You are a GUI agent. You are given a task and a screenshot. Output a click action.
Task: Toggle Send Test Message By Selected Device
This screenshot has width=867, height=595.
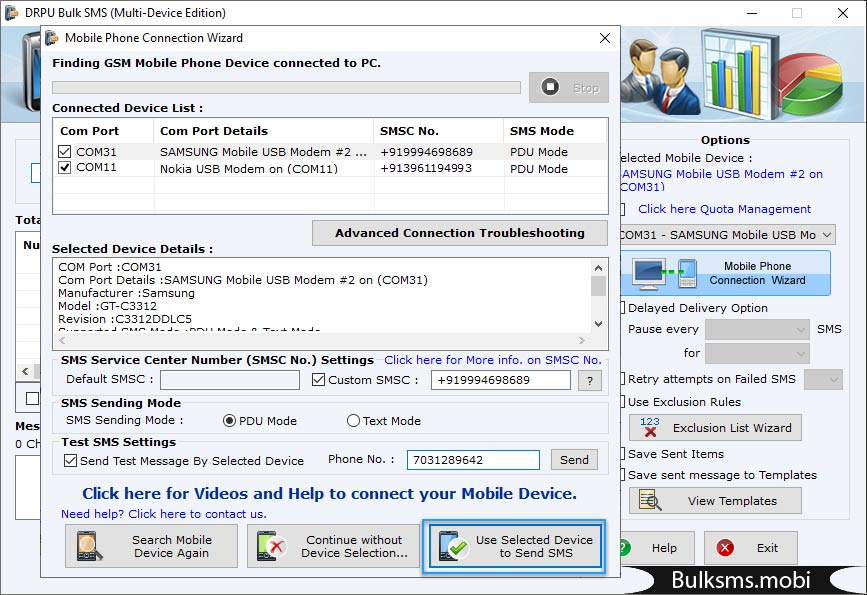pyautogui.click(x=70, y=461)
